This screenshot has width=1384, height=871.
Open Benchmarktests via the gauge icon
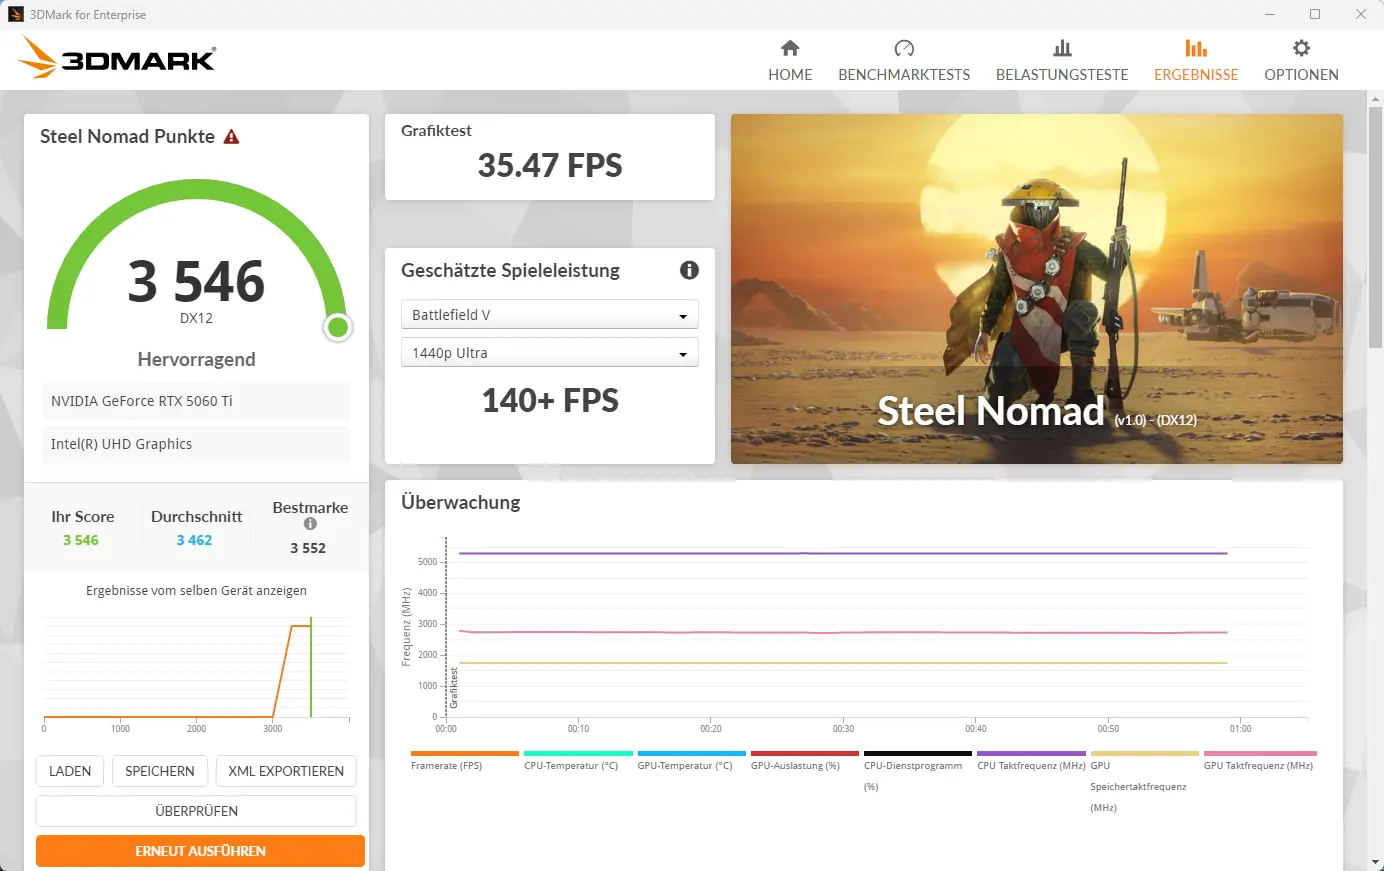click(x=904, y=48)
